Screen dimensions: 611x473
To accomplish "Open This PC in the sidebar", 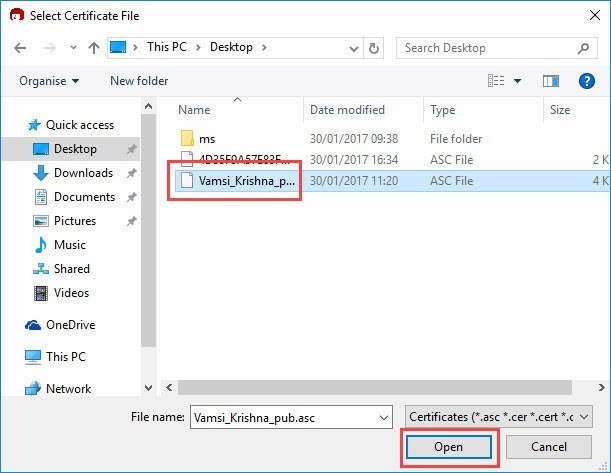I will pos(55,357).
